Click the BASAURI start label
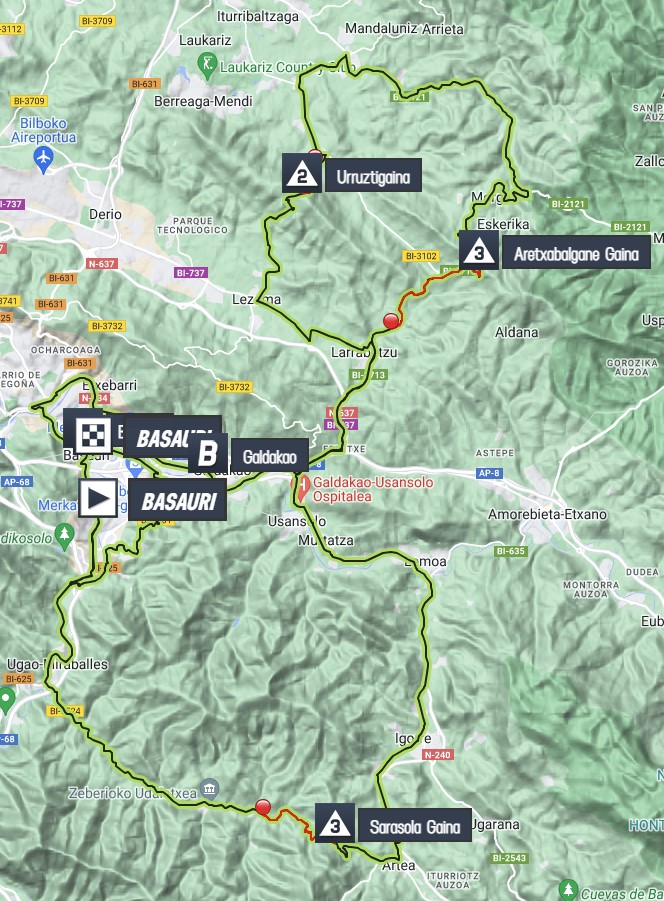Image resolution: width=664 pixels, height=901 pixels. [177, 501]
